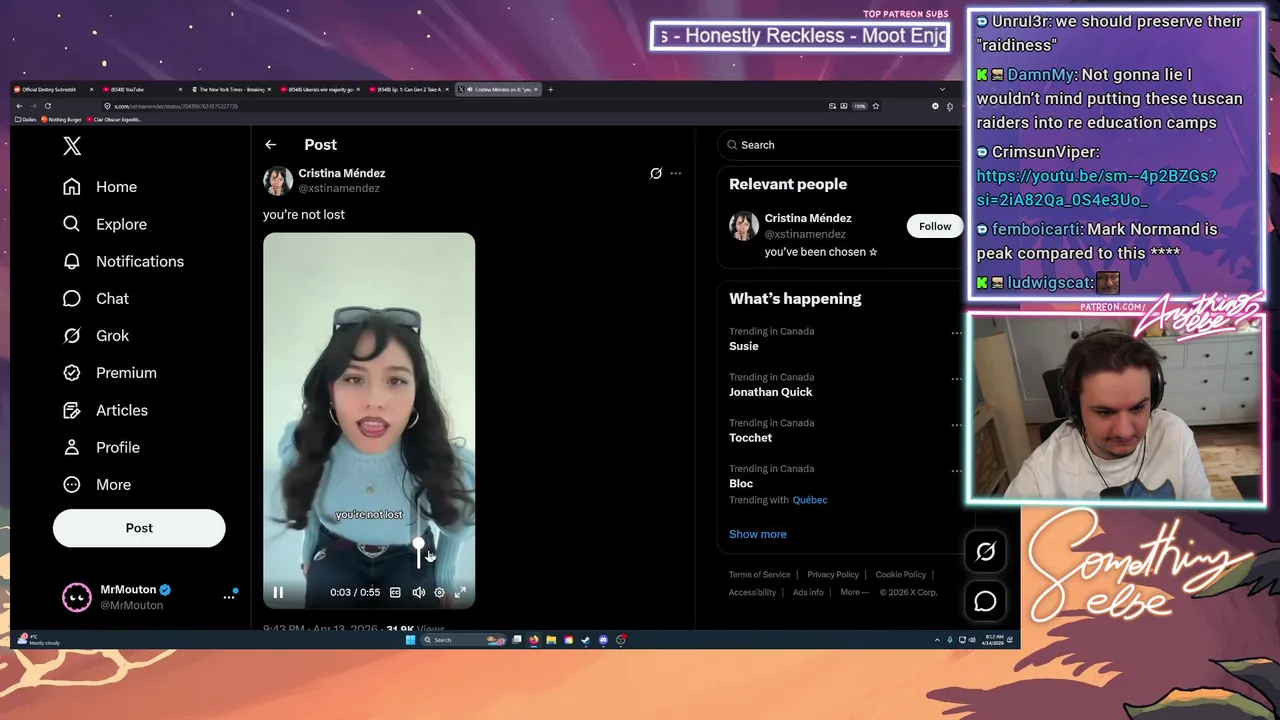Image resolution: width=1280 pixels, height=720 pixels.
Task: Open the Dailies bookmarks folder
Action: (28, 120)
